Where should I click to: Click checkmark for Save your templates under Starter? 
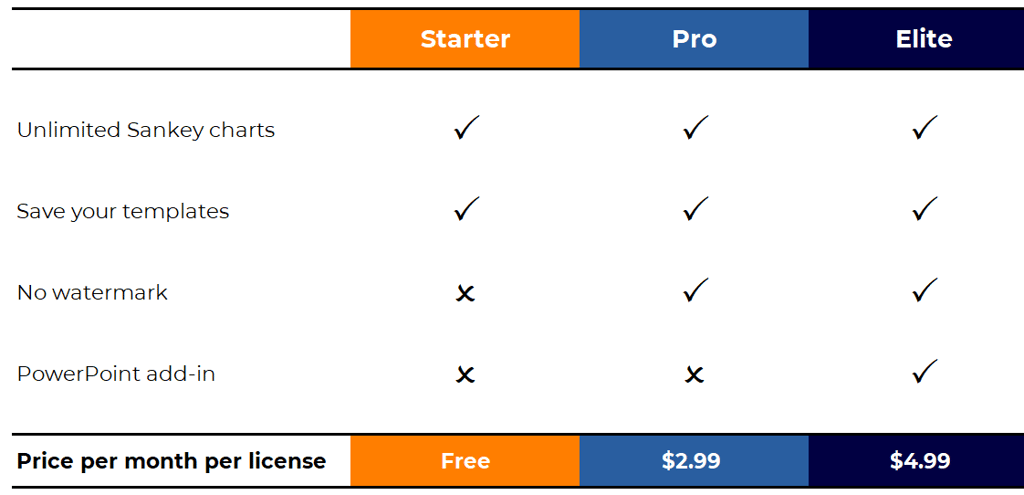coord(466,209)
